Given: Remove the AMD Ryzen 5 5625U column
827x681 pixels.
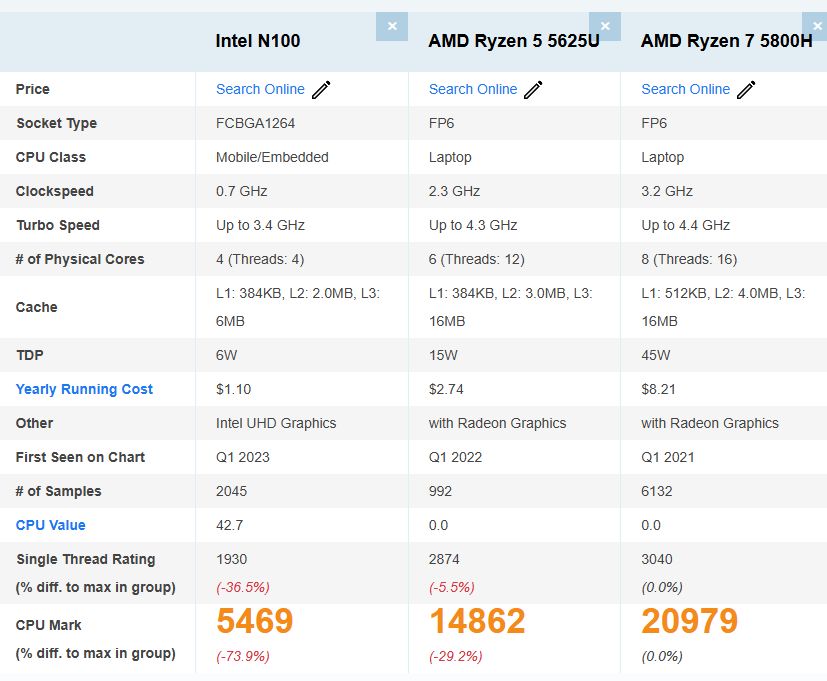Looking at the screenshot, I should [605, 26].
